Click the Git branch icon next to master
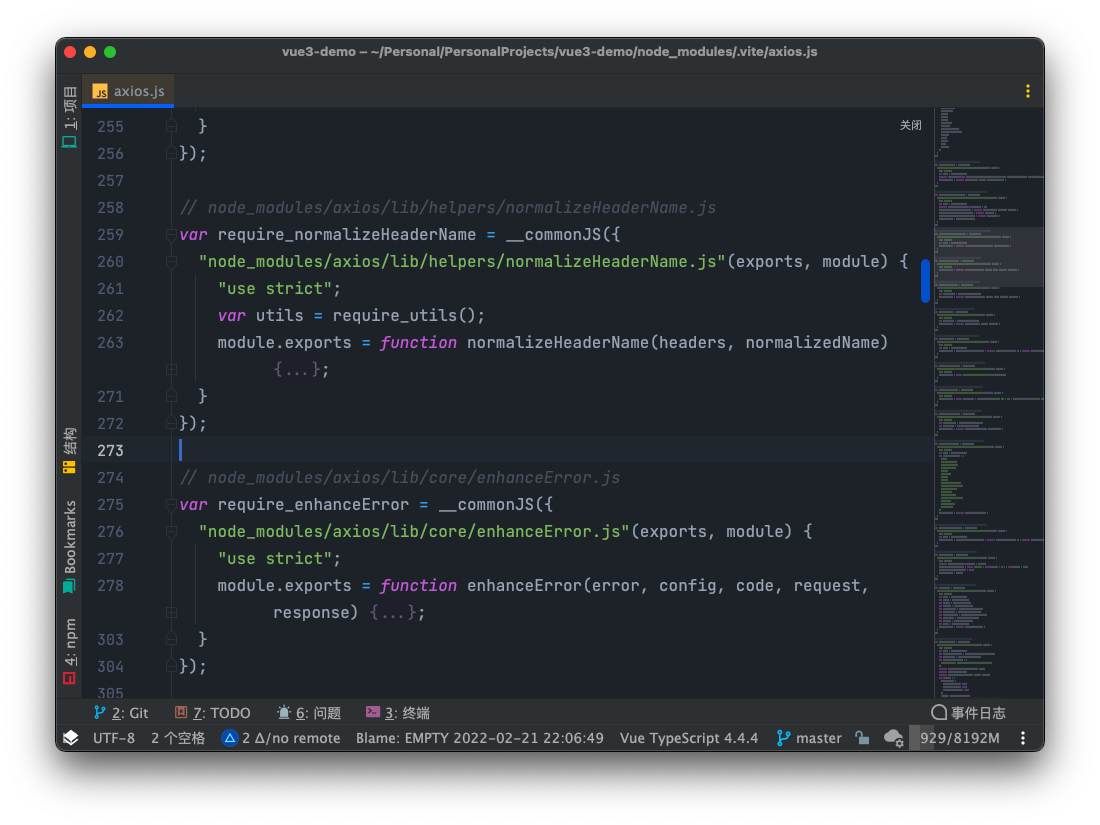The width and height of the screenshot is (1100, 825). click(784, 738)
